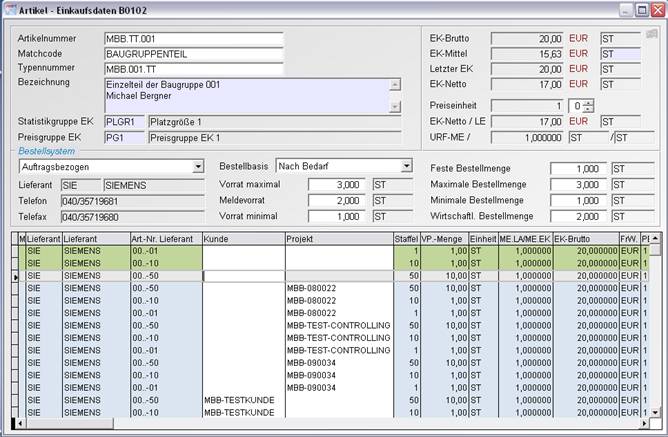Expand the Bestellbasis combo box
The width and height of the screenshot is (668, 437).
coord(406,166)
